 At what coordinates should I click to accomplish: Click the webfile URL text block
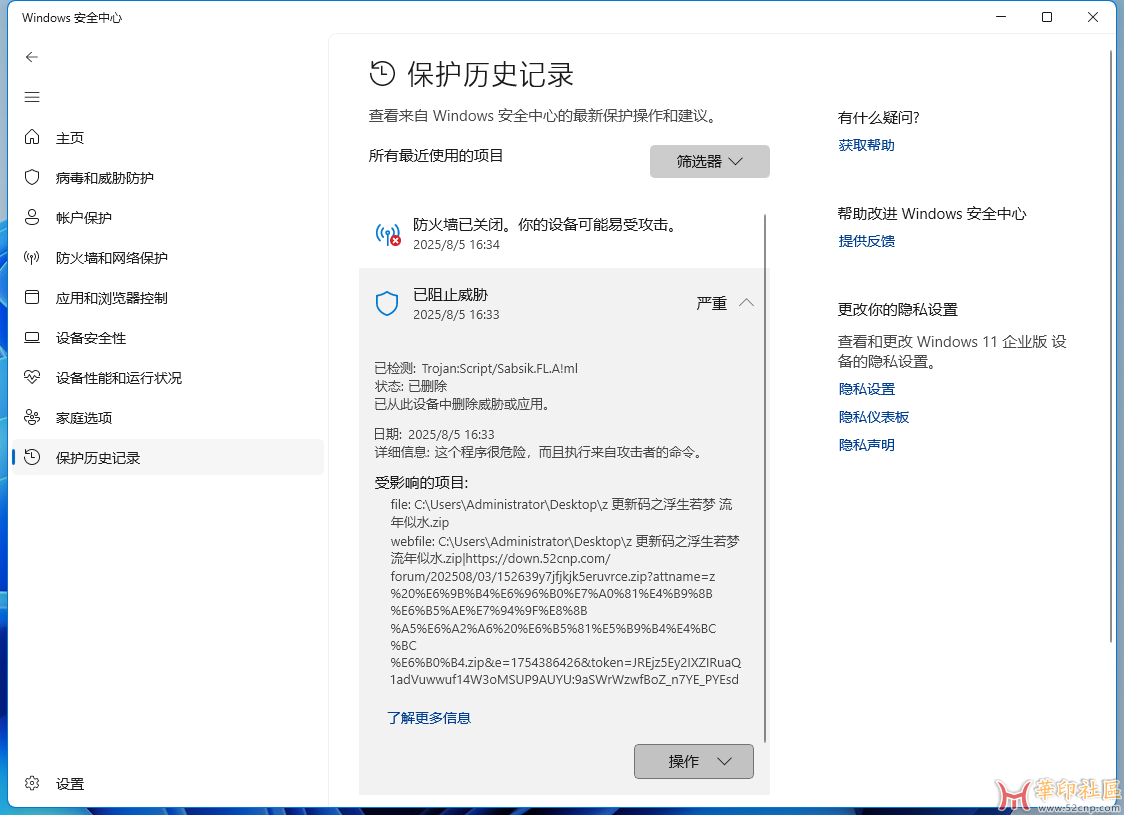(566, 611)
